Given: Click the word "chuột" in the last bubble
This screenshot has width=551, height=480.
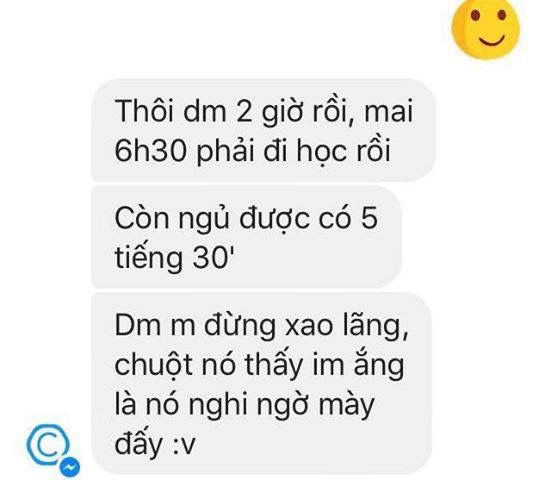Looking at the screenshot, I should (x=154, y=365).
